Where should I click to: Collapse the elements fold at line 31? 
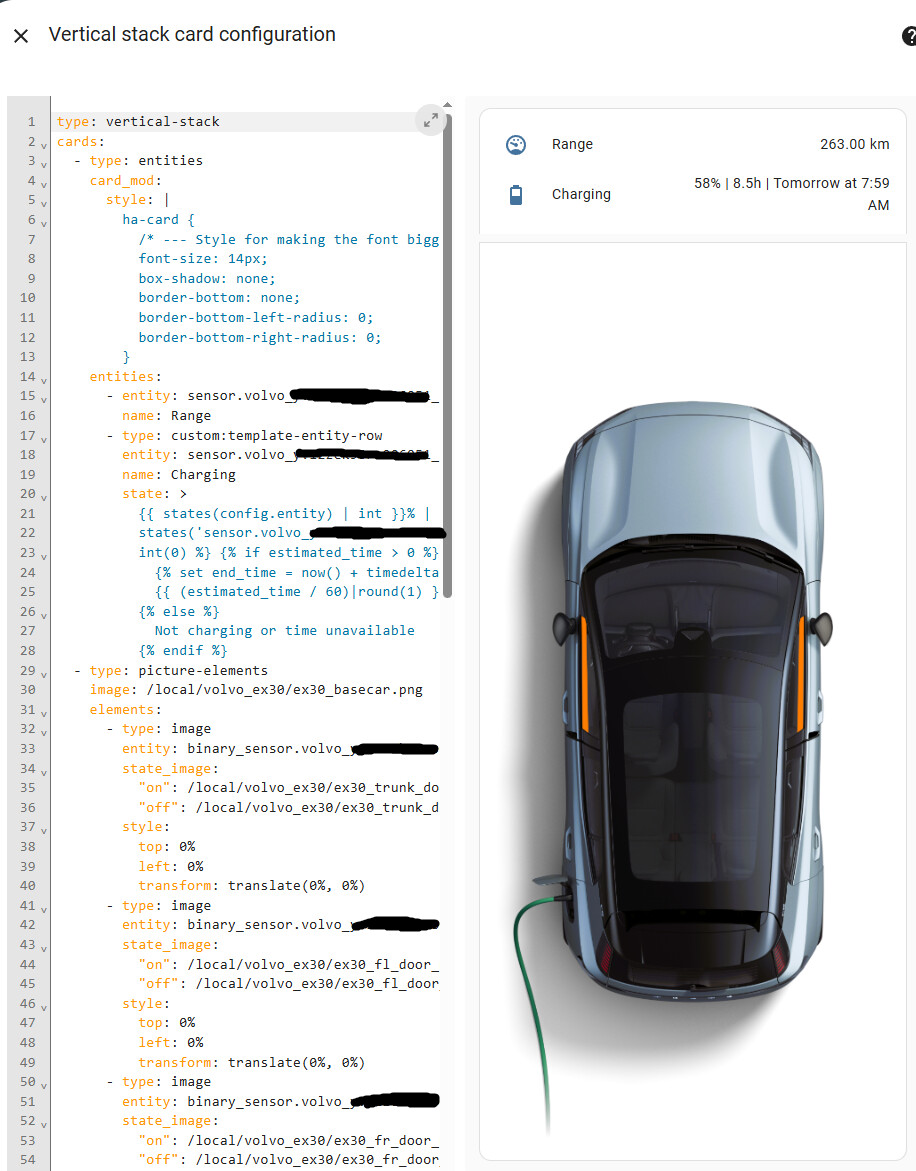(x=43, y=712)
